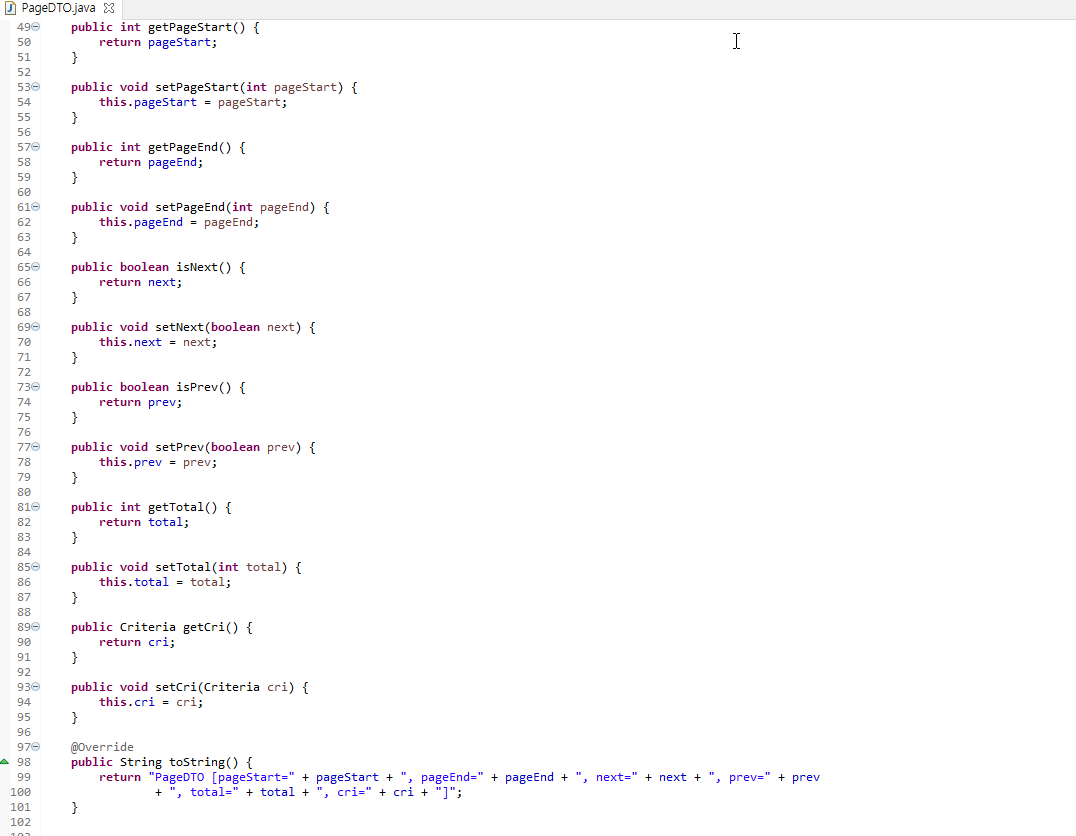Click the Criteria return type of getCri
This screenshot has height=836, width=1076.
148,627
